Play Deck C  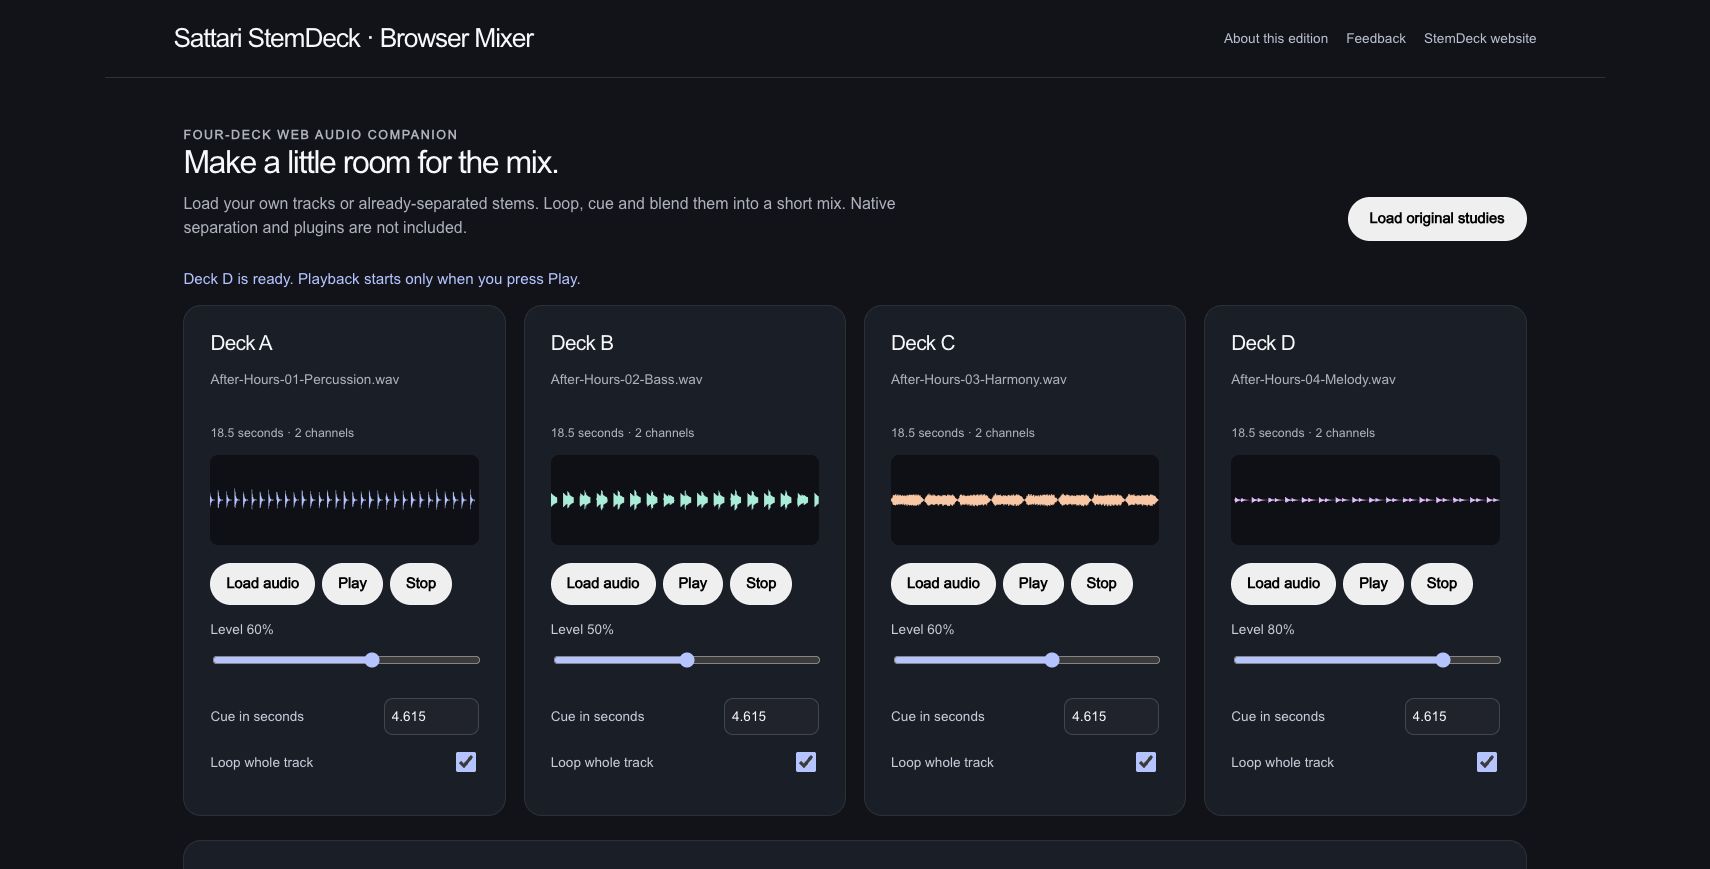[1033, 584]
